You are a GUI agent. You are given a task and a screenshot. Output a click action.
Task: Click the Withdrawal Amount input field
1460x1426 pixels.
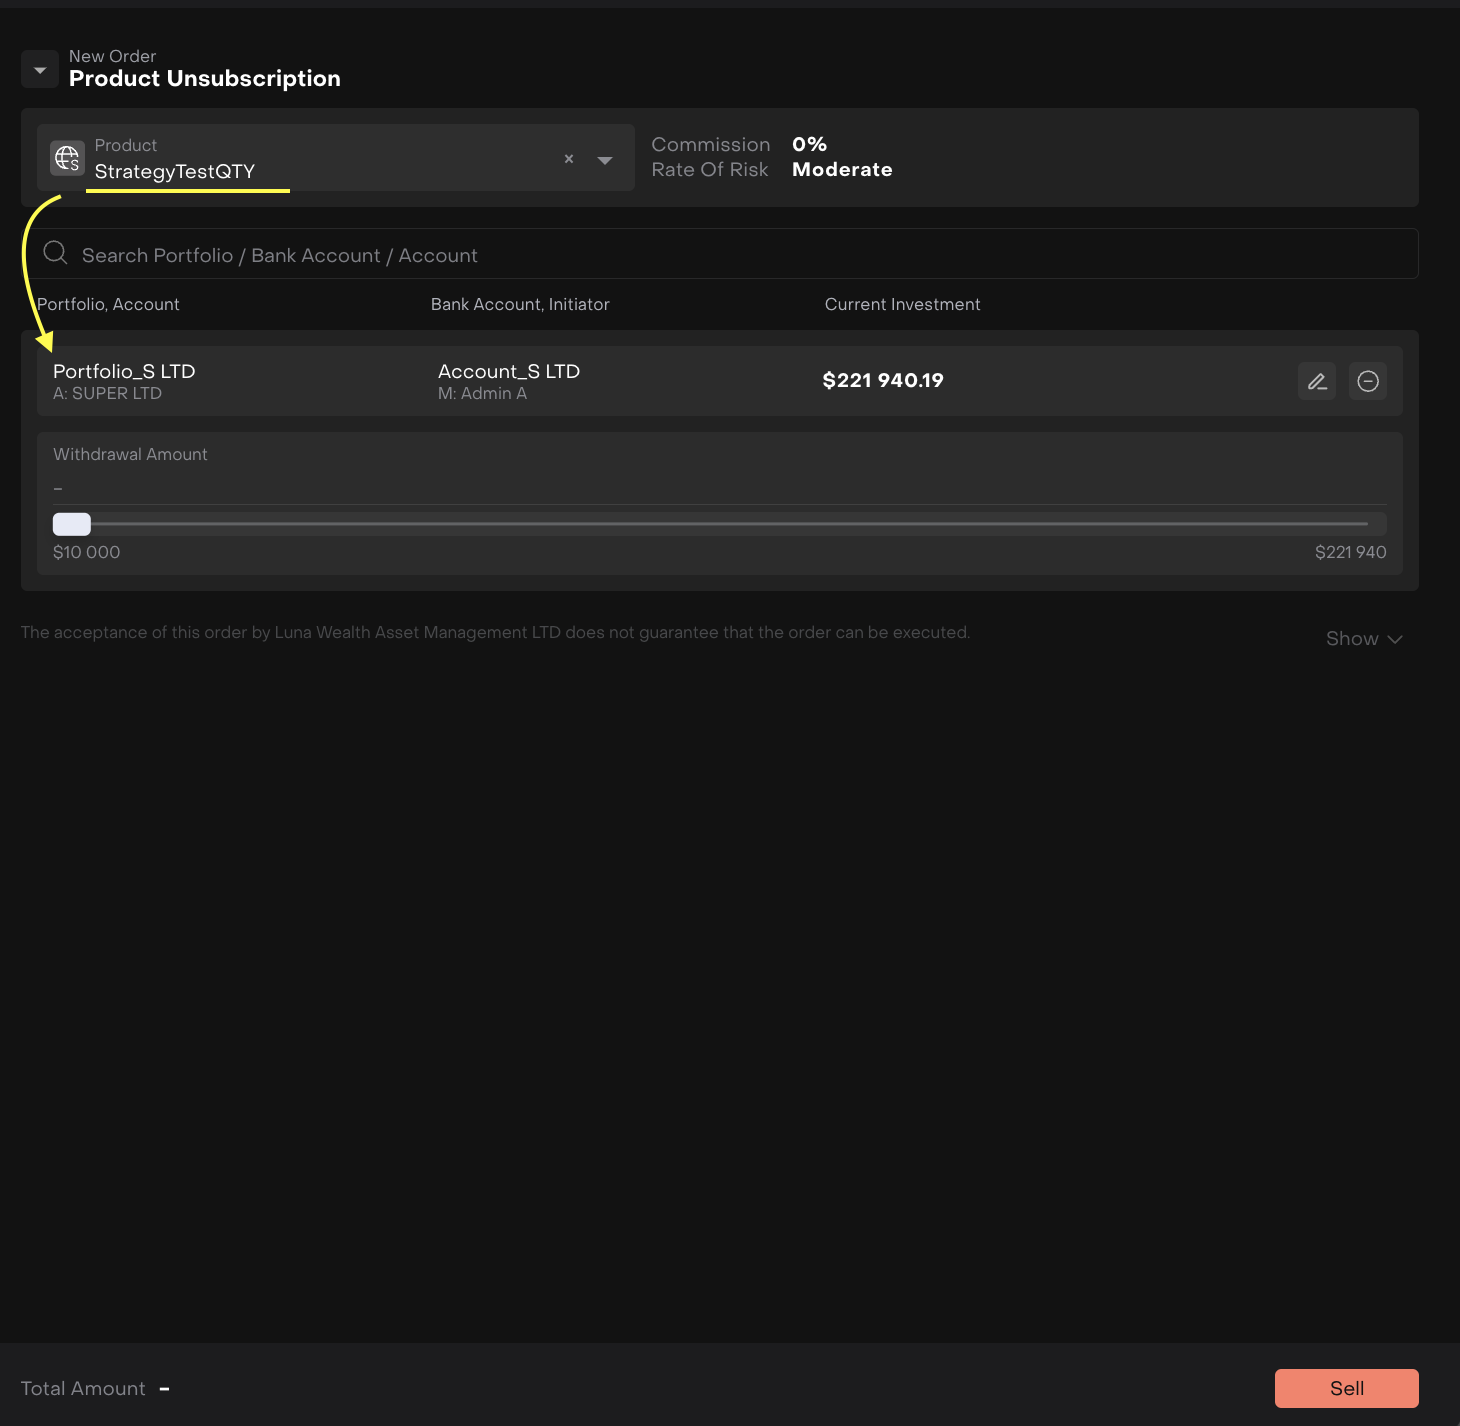click(x=718, y=488)
